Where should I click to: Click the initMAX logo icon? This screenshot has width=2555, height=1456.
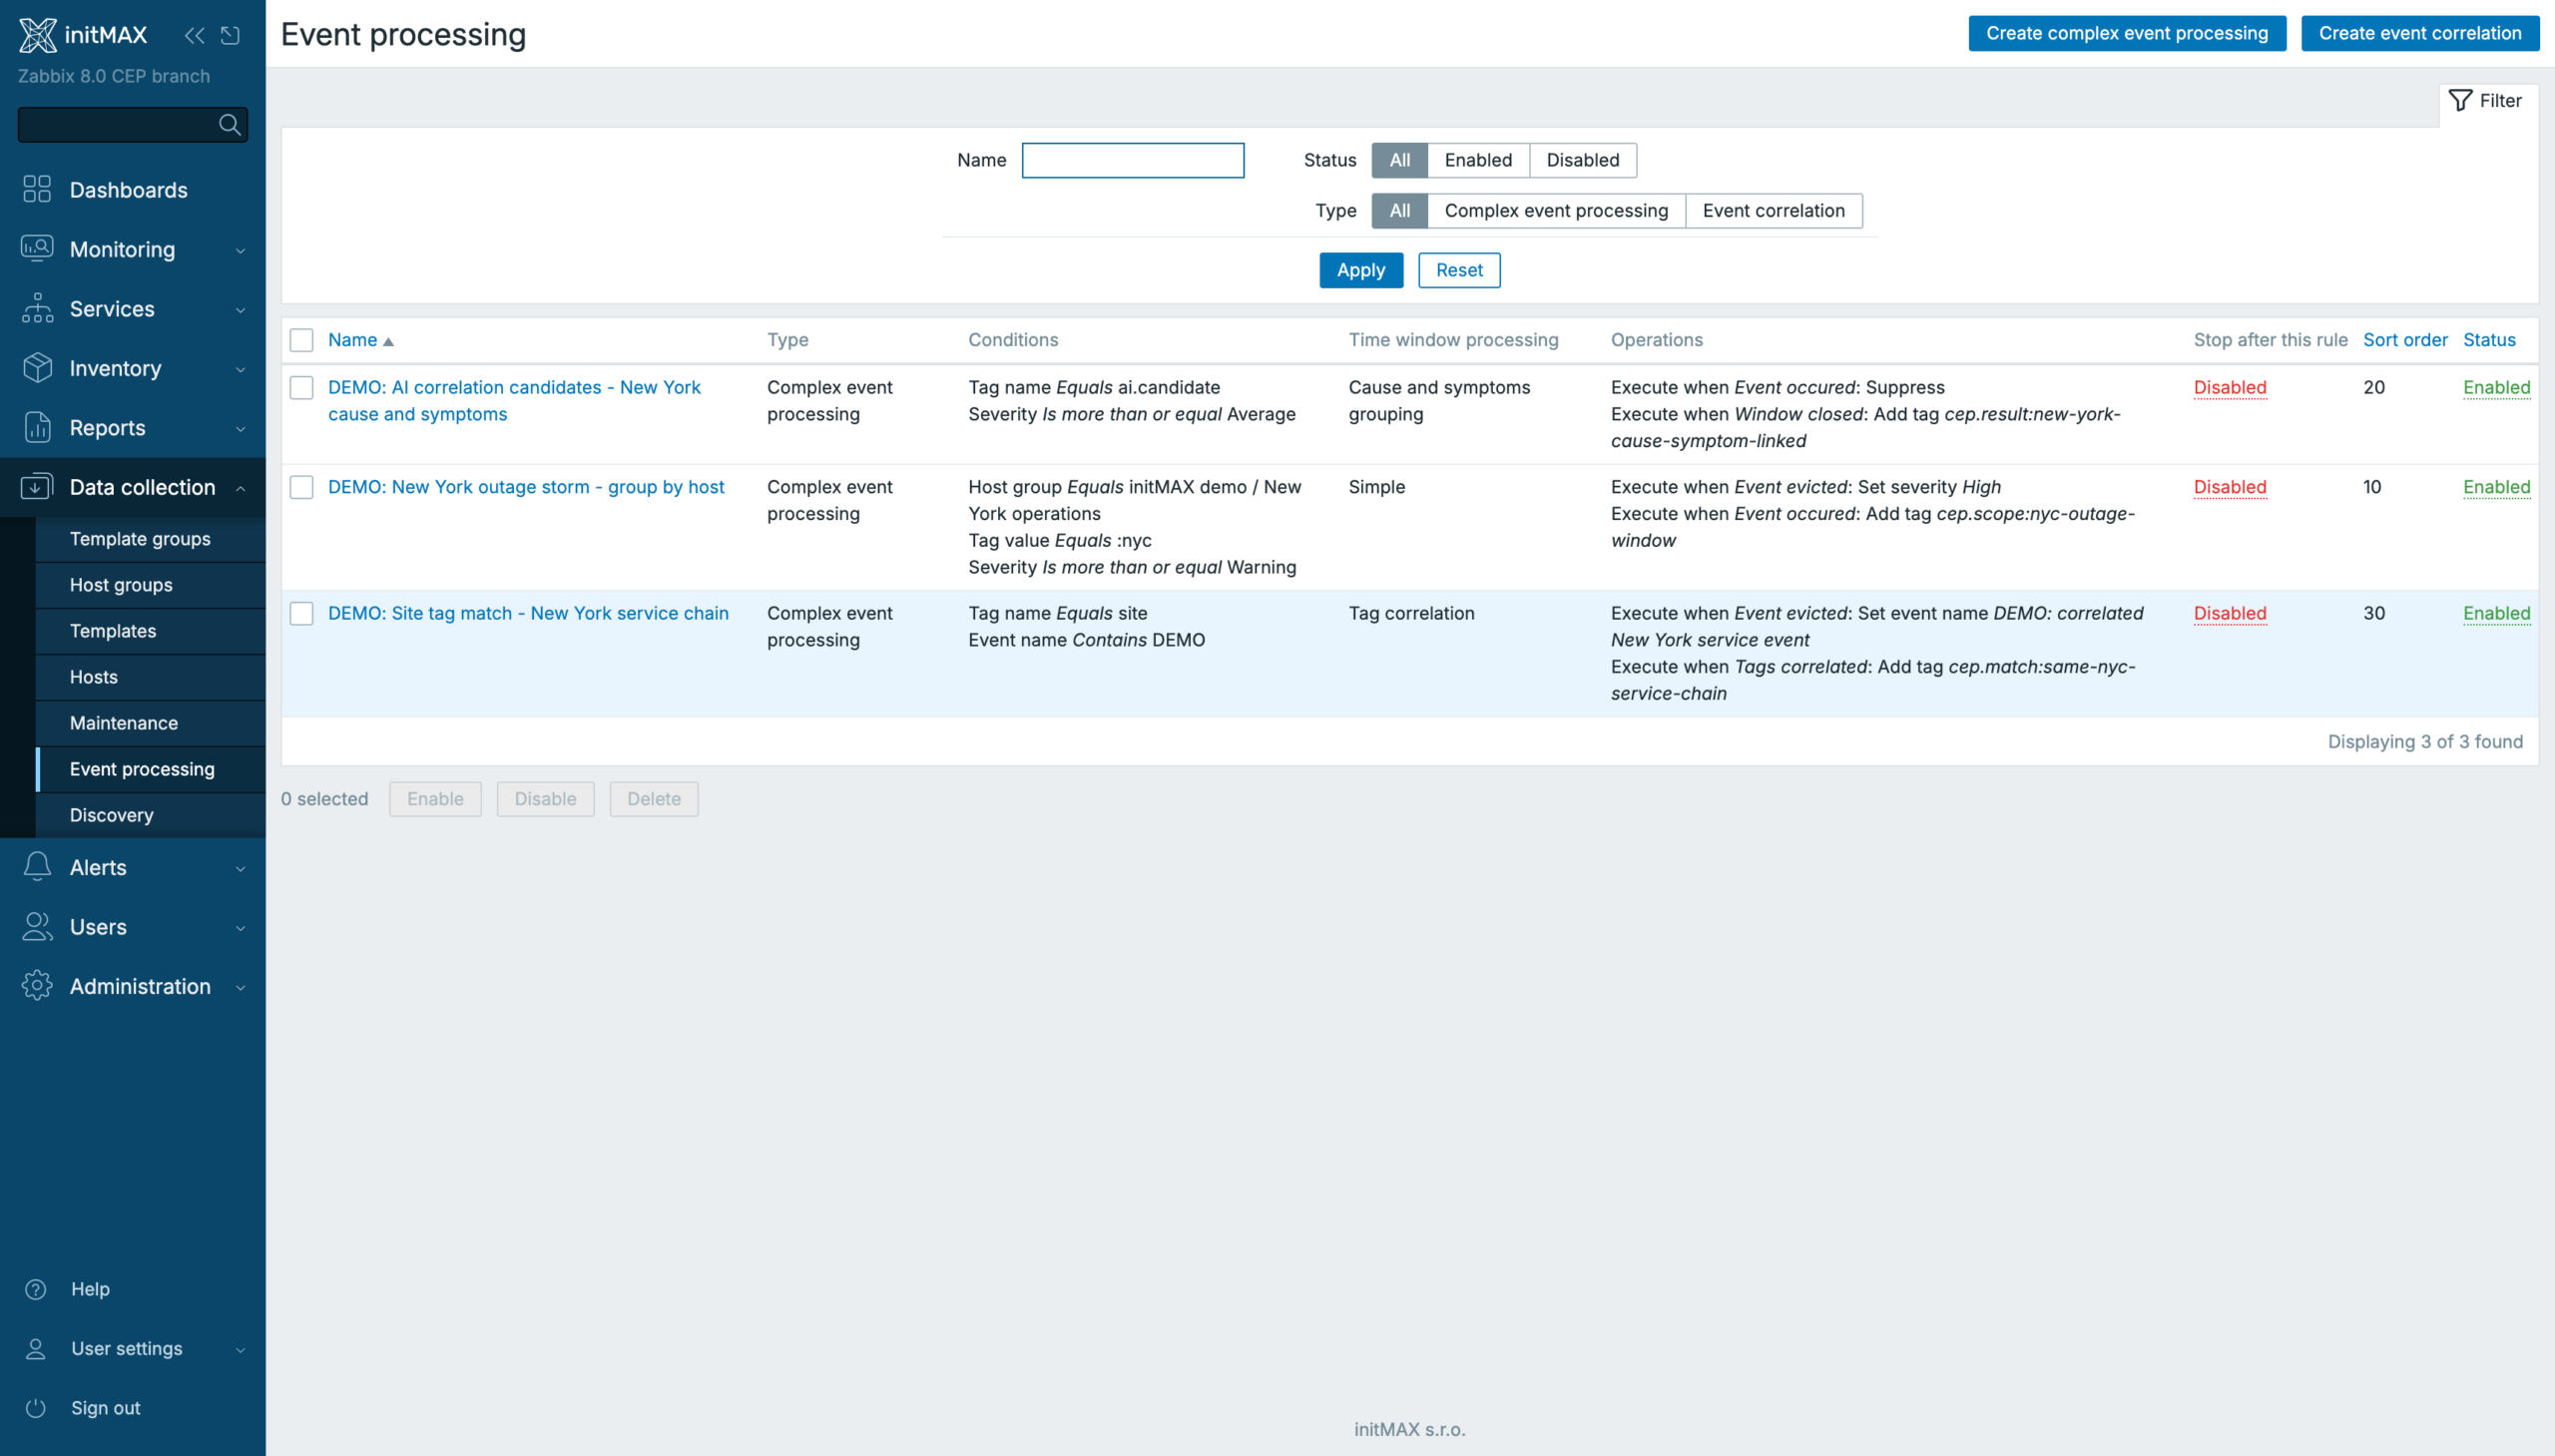[x=38, y=35]
